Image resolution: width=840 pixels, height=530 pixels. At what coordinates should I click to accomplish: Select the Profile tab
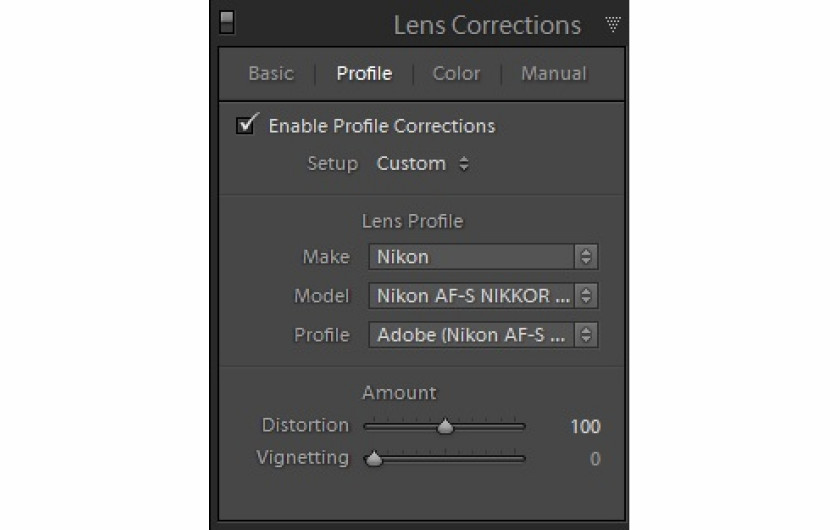coord(364,73)
